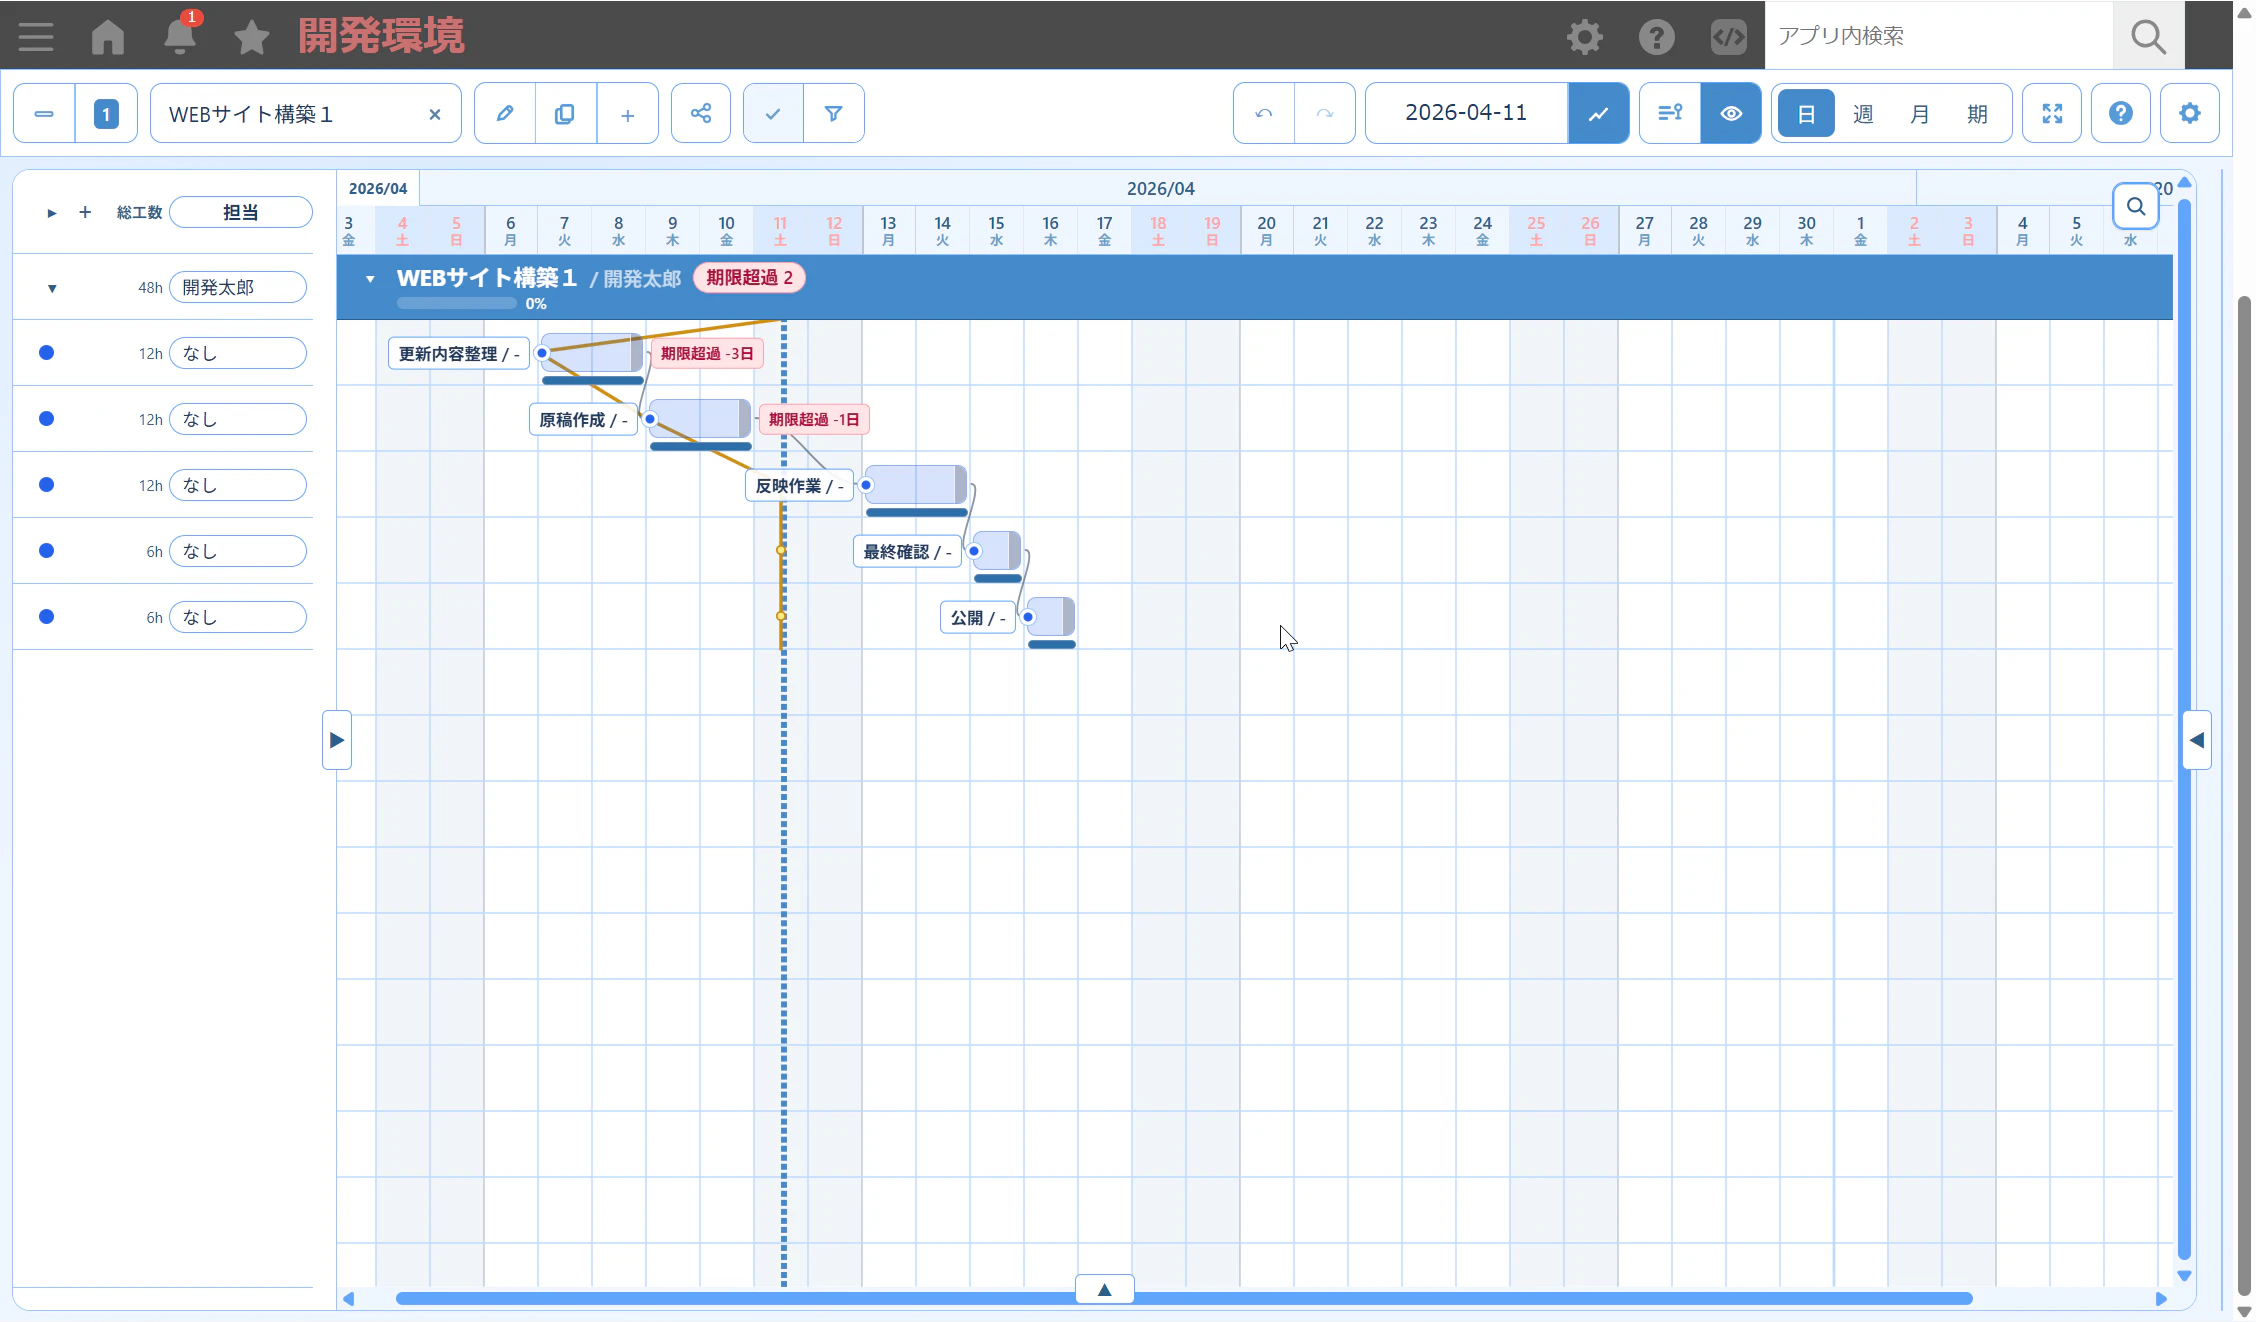Toggle the critical path list icon
The height and width of the screenshot is (1322, 2256).
[x=1670, y=114]
